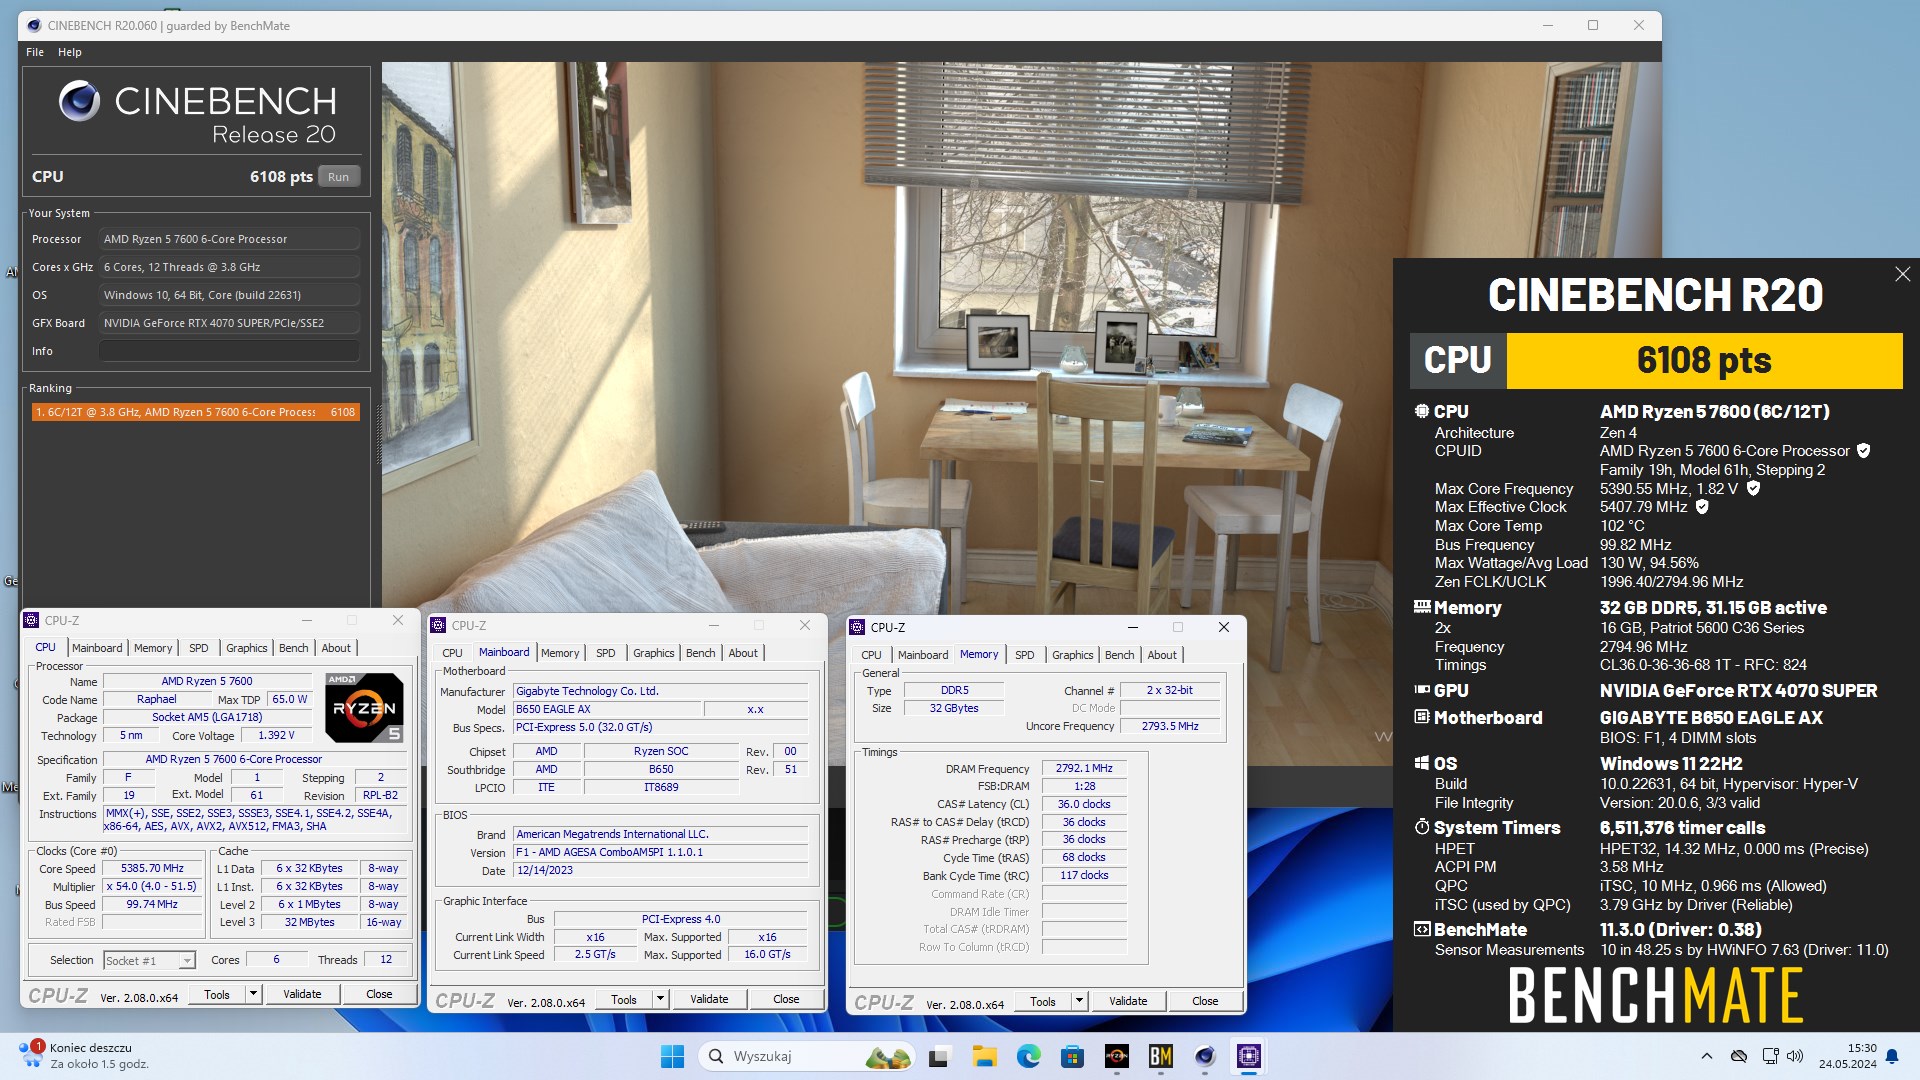
Task: Click Validate in middle CPU-Z window
Action: [x=709, y=999]
